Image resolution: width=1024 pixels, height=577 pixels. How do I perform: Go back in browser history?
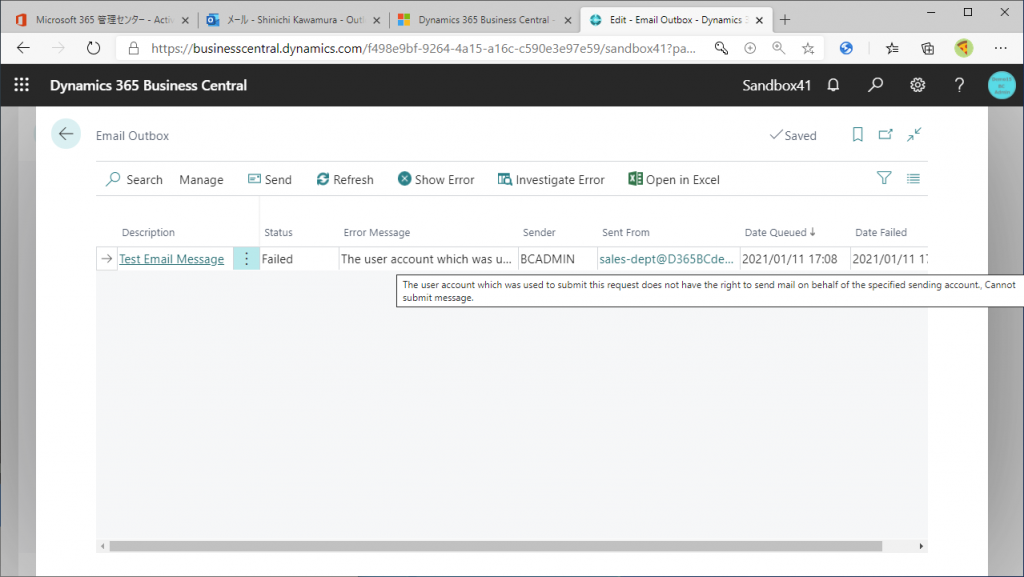(x=24, y=48)
